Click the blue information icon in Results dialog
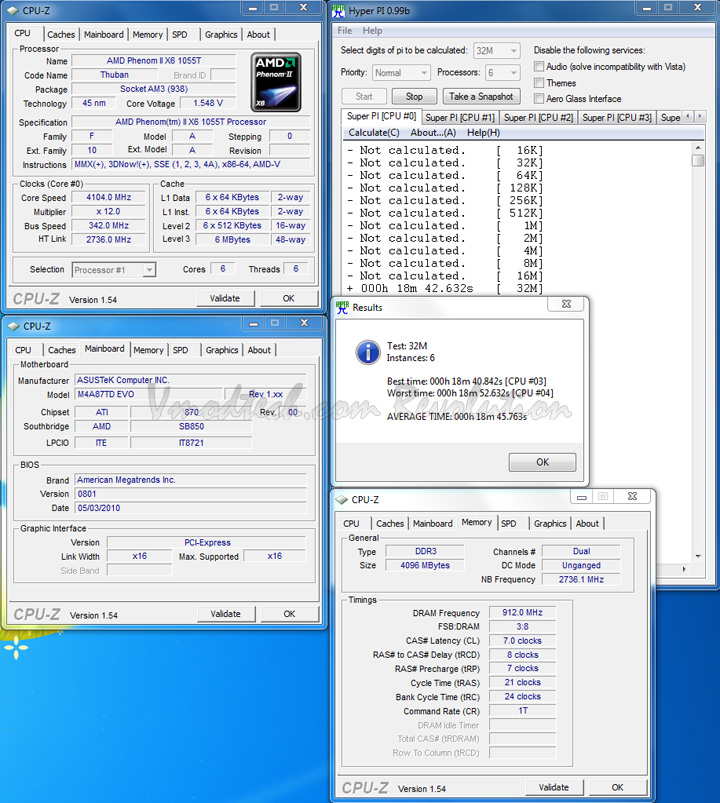The width and height of the screenshot is (720, 803). coord(368,352)
